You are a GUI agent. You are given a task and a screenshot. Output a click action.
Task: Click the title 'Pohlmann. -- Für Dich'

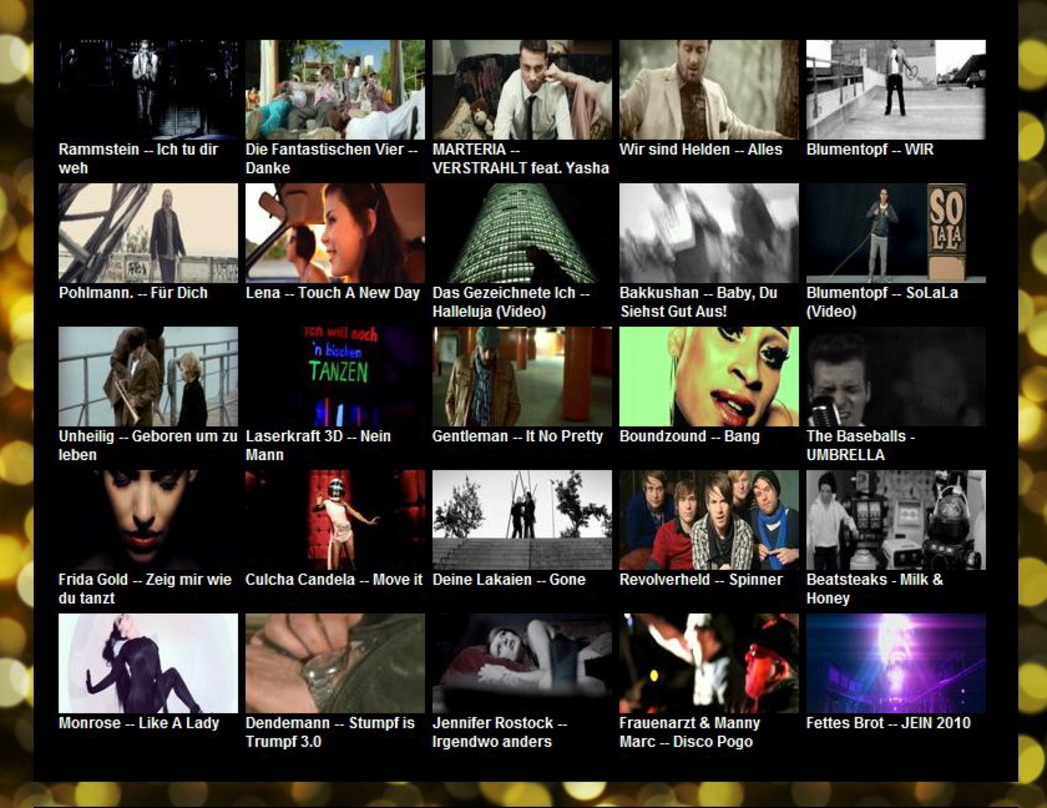pos(133,293)
